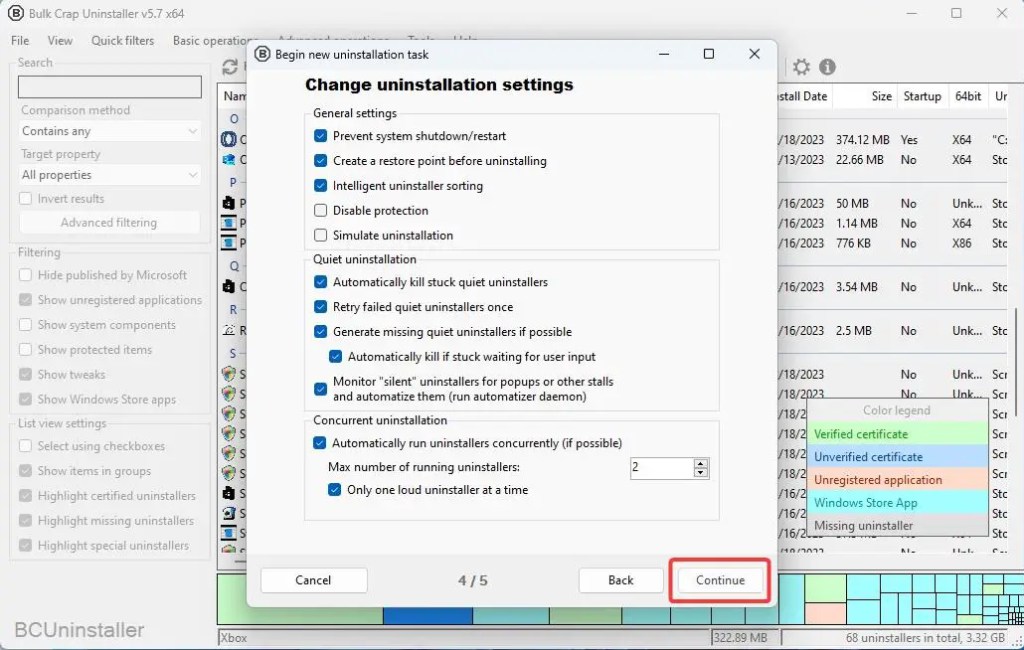1024x650 pixels.
Task: Toggle Automatically kill stuck quiet uninstallers
Action: [x=320, y=282]
